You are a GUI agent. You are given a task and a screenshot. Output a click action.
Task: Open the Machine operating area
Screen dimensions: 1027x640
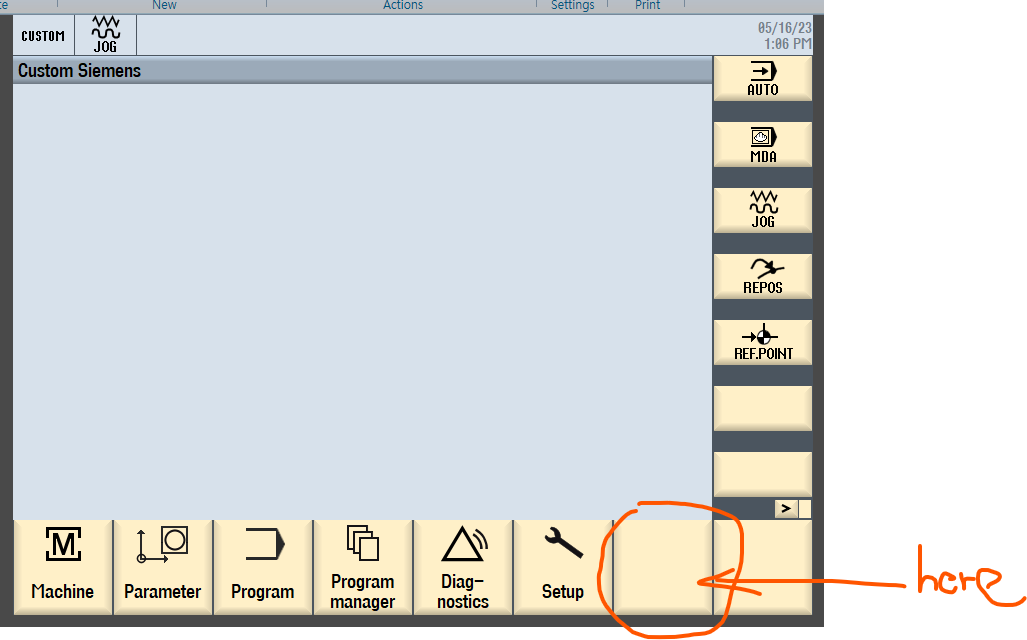tap(63, 567)
